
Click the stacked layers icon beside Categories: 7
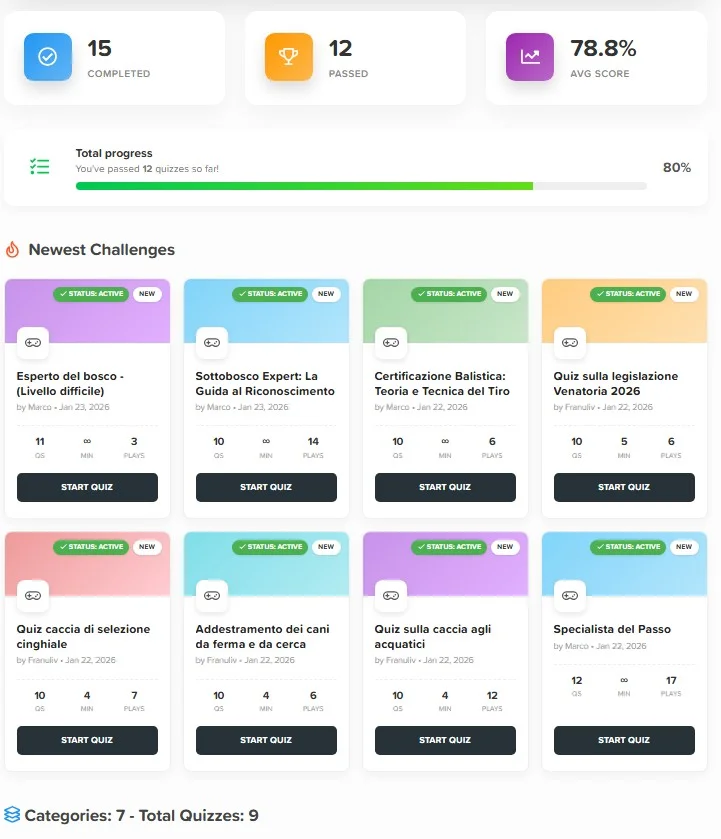[x=14, y=815]
